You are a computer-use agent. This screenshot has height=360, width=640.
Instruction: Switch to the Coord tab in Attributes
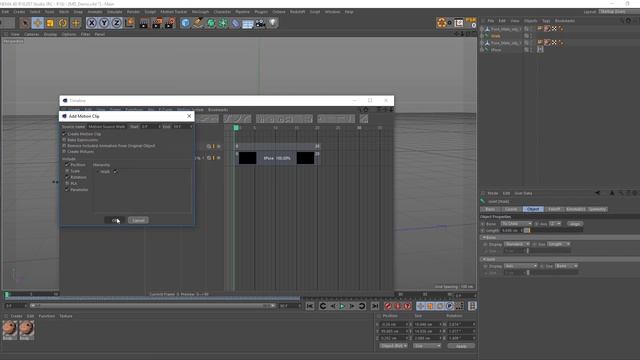pos(511,209)
